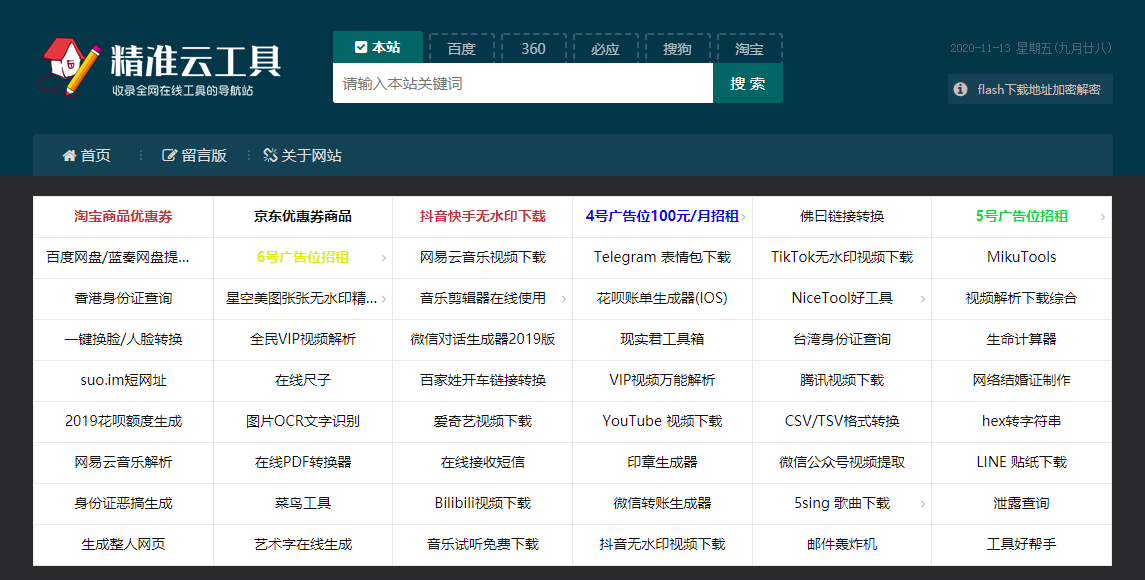Expand the arrow beside 星空美图张张无水印精
Viewport: 1145px width, 580px height.
pos(384,299)
